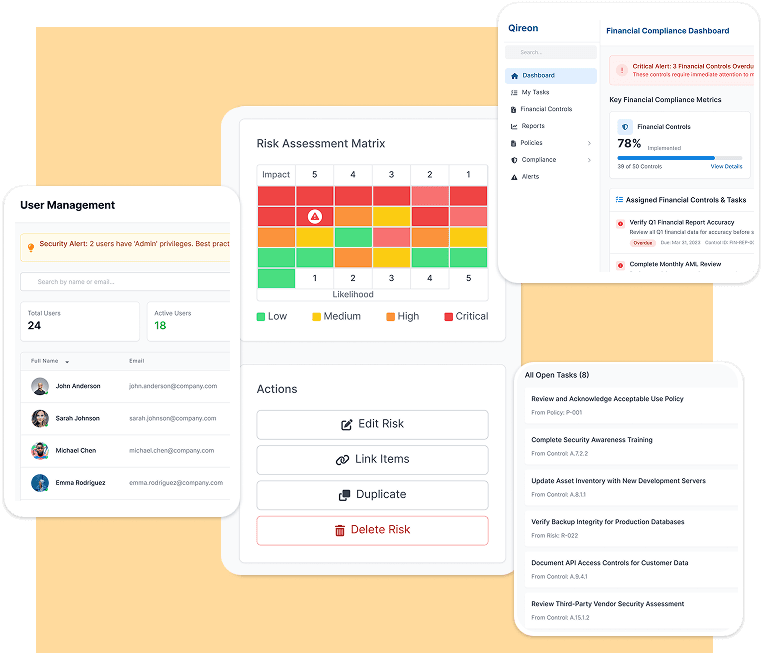Click the chain icon on Link Items

343,460
